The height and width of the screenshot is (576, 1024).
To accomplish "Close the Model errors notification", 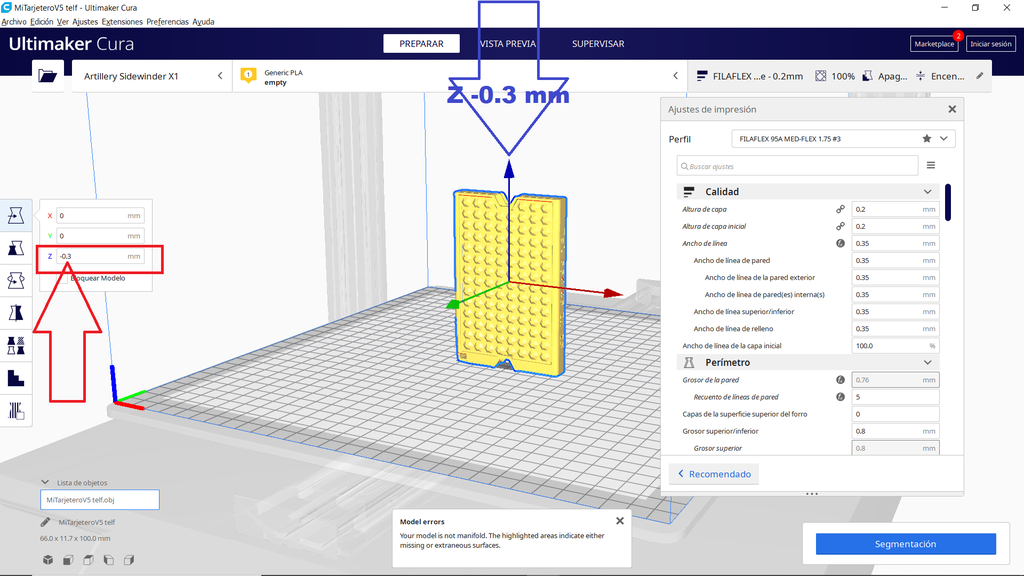I will [619, 521].
